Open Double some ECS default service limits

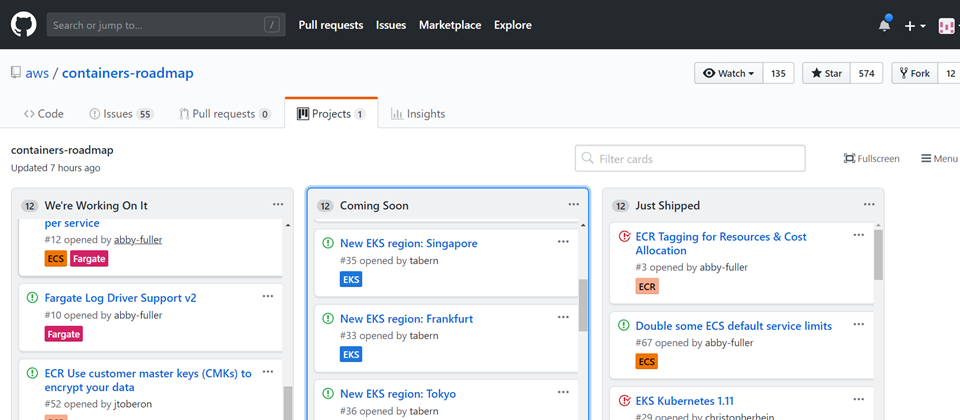click(733, 326)
